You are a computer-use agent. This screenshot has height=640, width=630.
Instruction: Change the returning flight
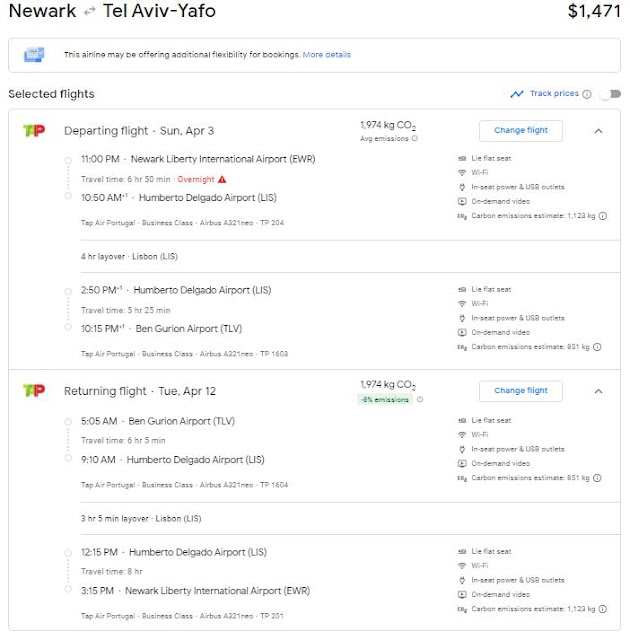520,391
